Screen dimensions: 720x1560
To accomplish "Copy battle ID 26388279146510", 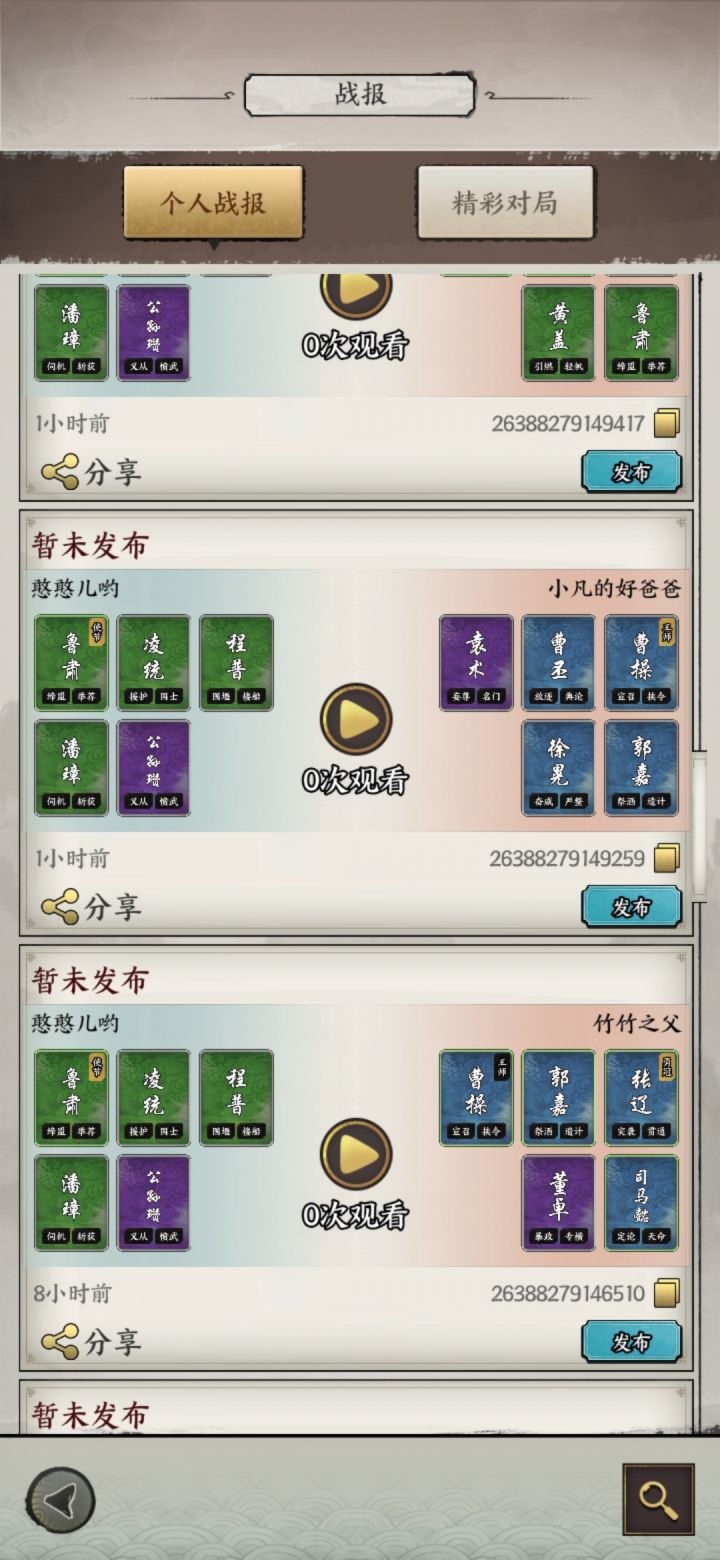I will [x=667, y=1293].
